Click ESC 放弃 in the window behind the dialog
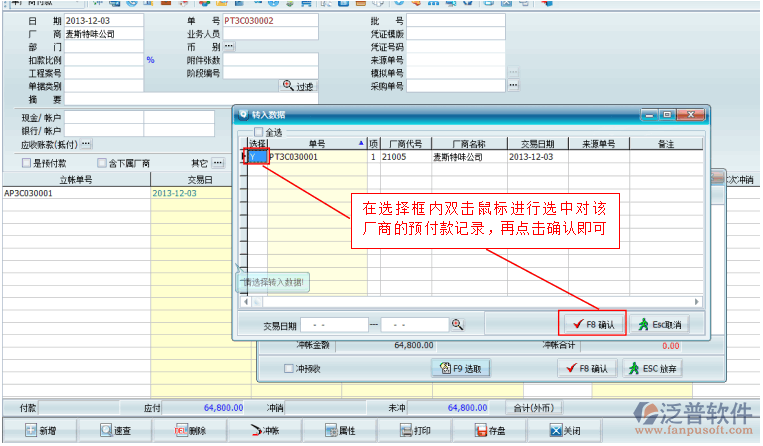Image resolution: width=763 pixels, height=446 pixels. pos(653,369)
